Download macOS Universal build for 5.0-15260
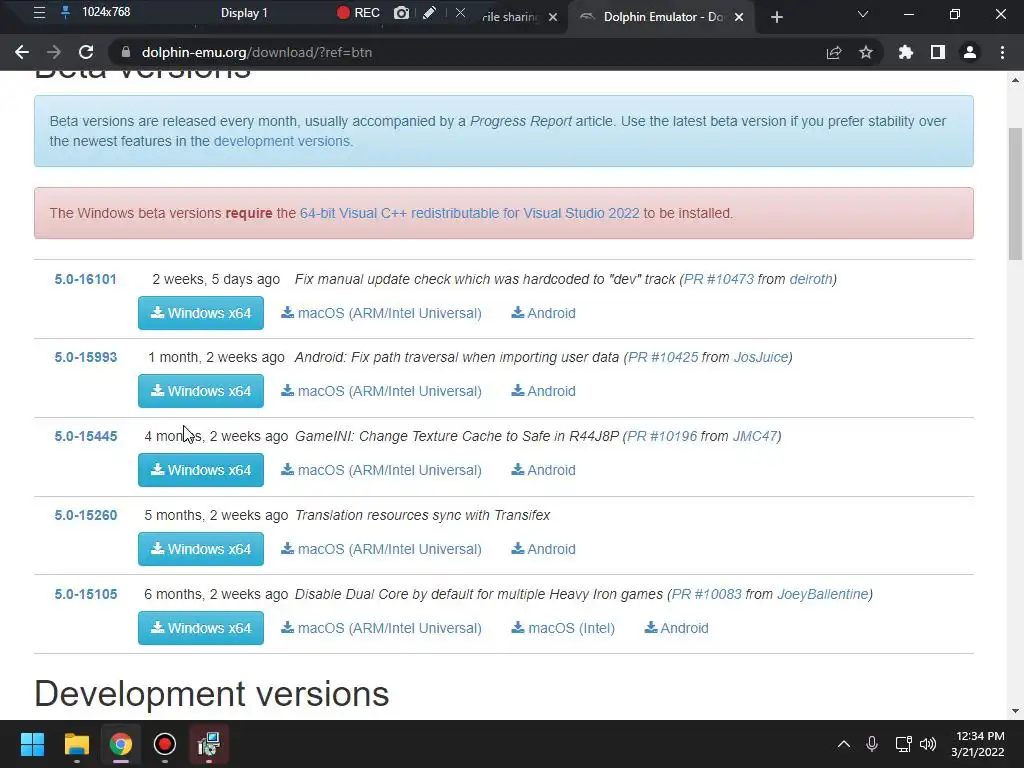 pyautogui.click(x=381, y=549)
